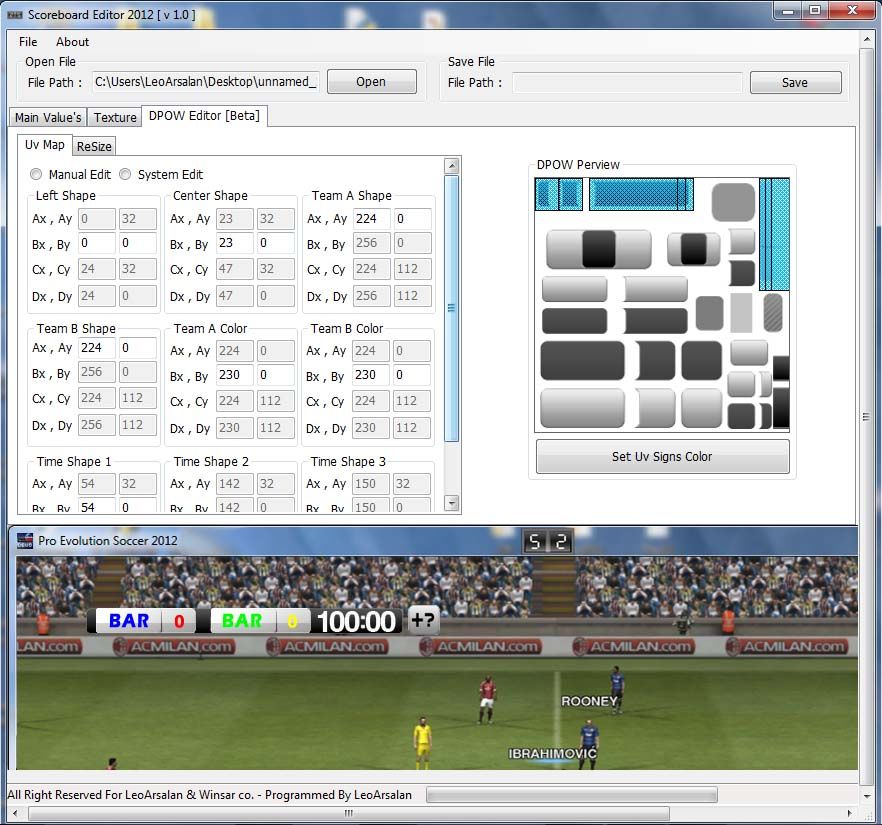Click the Pro Evolution Soccer 2012 panel icon

(x=24, y=541)
